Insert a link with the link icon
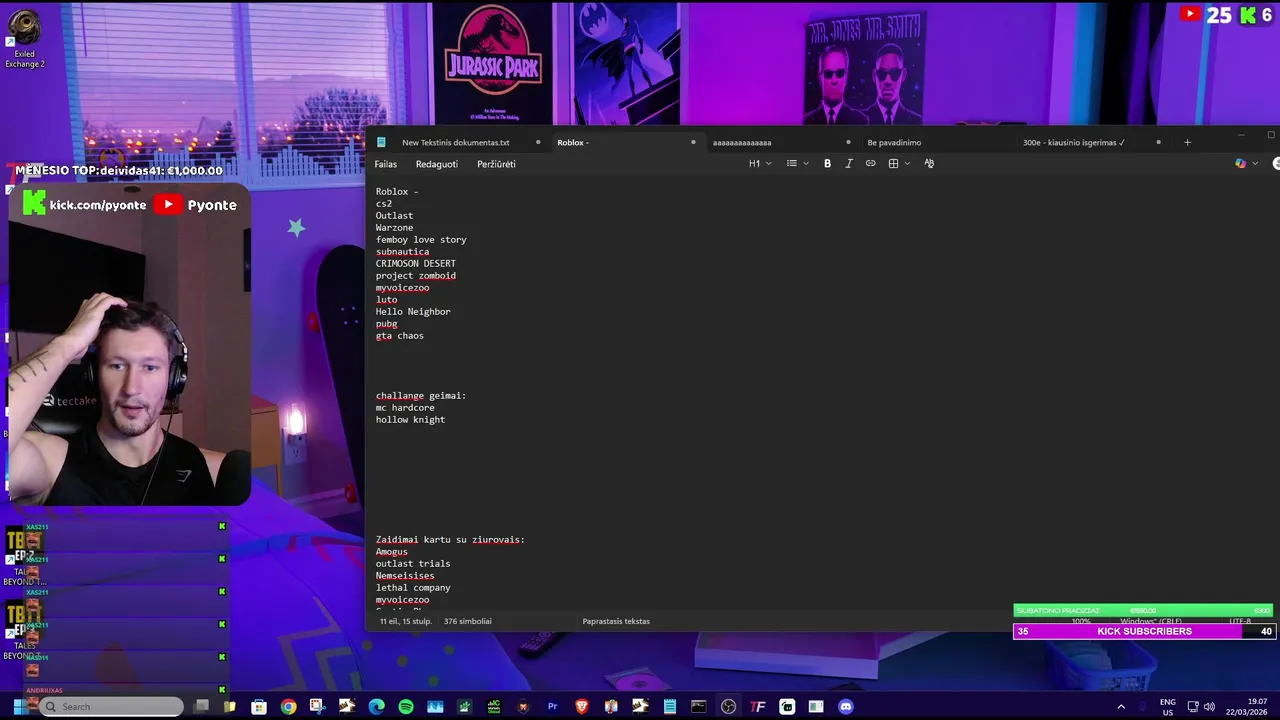Screen dimensions: 1280x720 coord(870,164)
